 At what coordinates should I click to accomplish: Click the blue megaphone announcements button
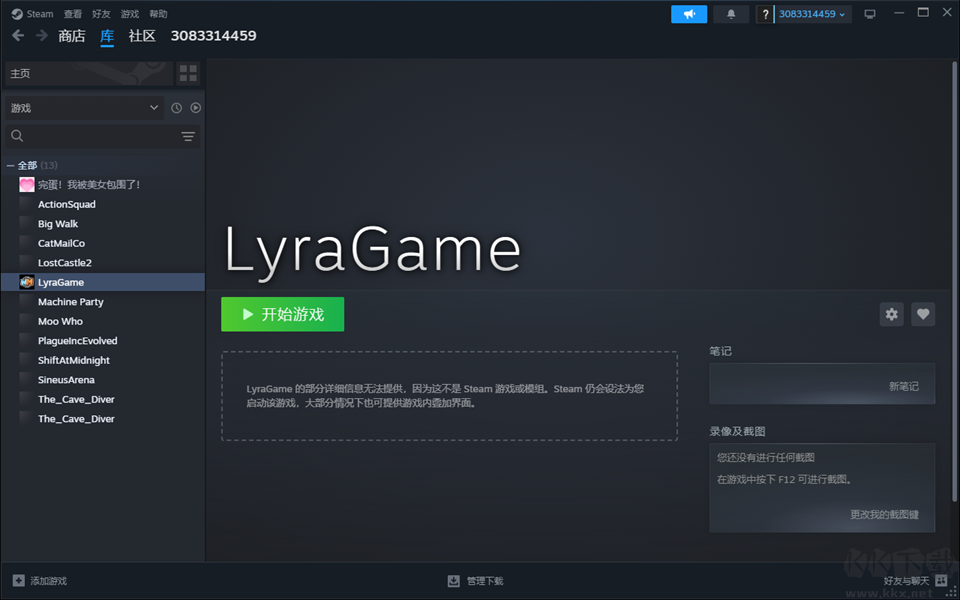coord(689,14)
